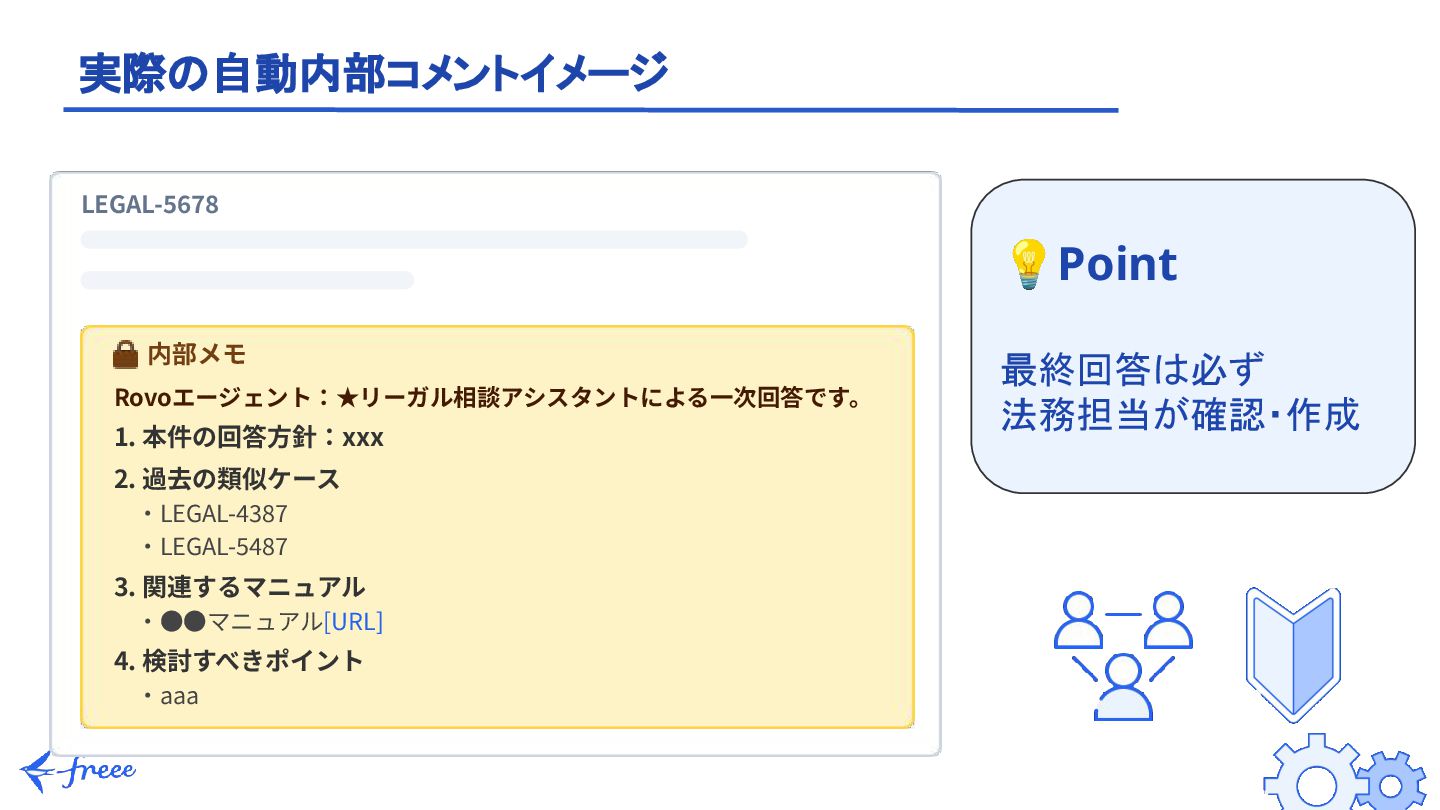Image resolution: width=1440 pixels, height=810 pixels.
Task: Click the aaa bullet item
Action: tap(179, 696)
